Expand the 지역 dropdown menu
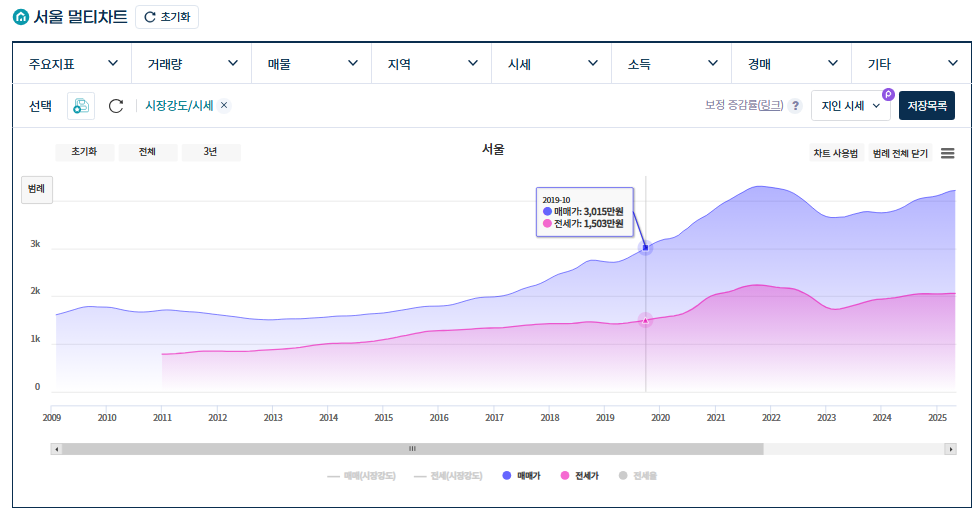The height and width of the screenshot is (515, 980). coord(432,63)
